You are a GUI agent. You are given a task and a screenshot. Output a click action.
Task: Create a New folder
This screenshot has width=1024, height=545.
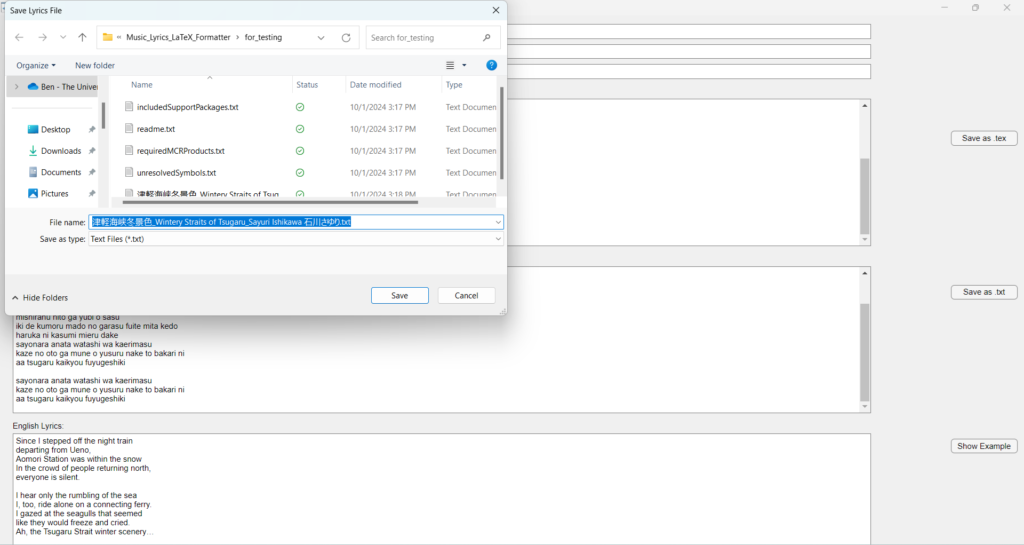95,65
